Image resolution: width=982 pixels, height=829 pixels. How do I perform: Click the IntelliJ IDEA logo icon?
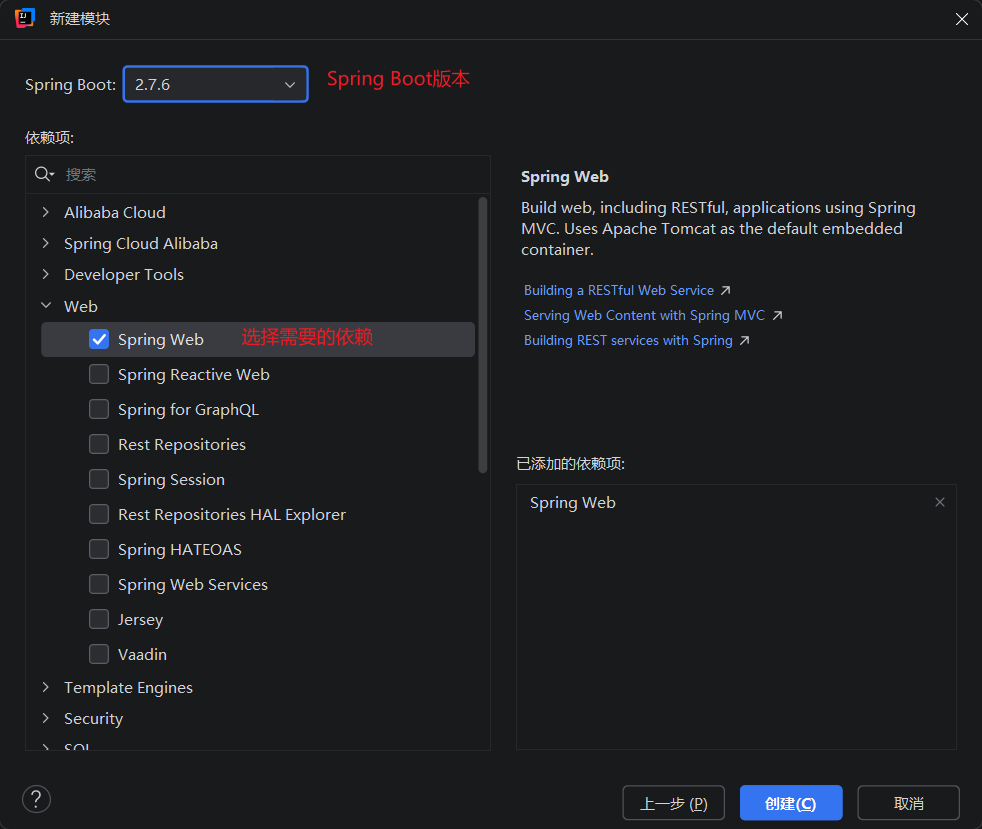(25, 19)
